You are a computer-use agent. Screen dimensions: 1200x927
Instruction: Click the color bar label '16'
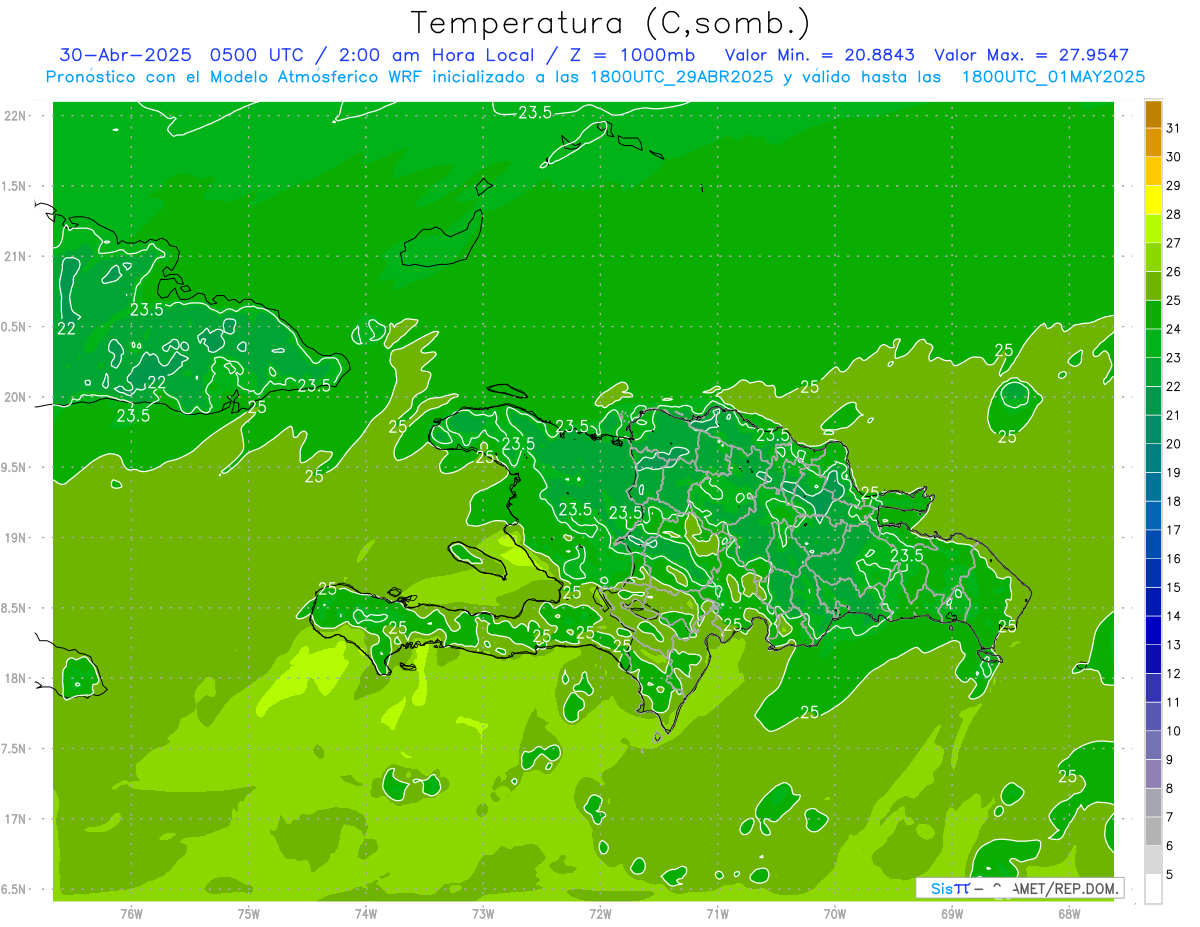point(1173,559)
